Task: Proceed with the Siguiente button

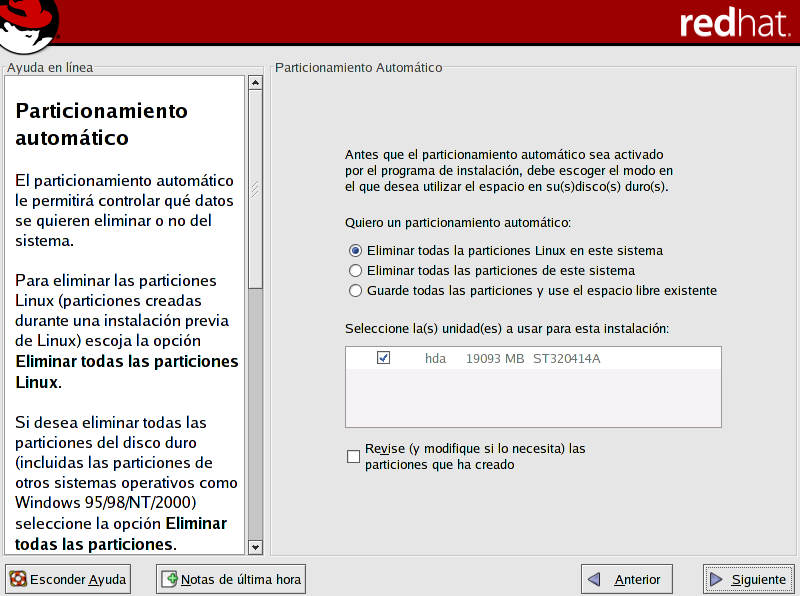Action: (748, 579)
